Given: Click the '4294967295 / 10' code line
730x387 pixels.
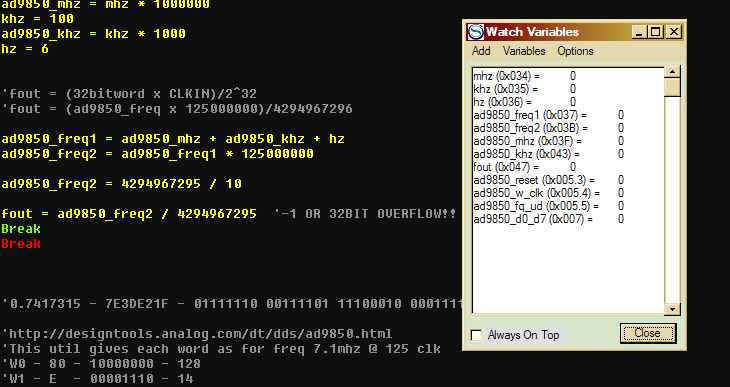Looking at the screenshot, I should click(122, 183).
